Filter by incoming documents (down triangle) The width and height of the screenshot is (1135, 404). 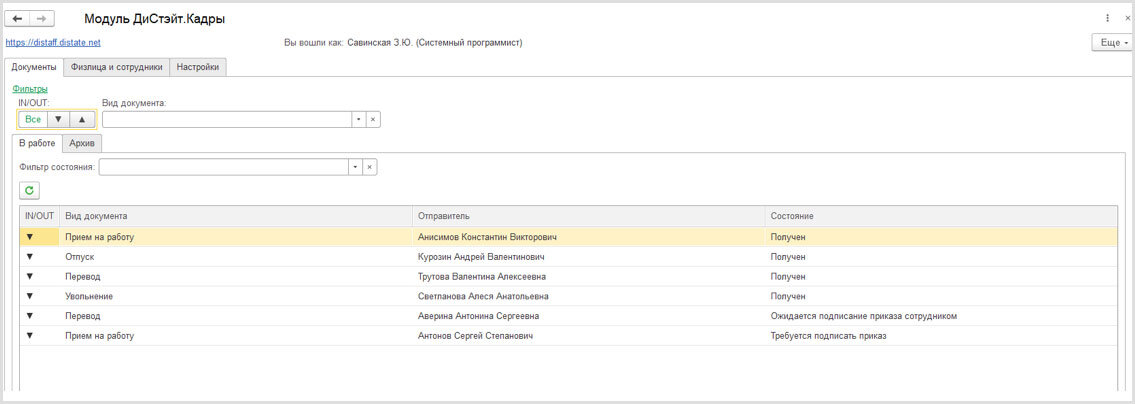click(x=59, y=119)
